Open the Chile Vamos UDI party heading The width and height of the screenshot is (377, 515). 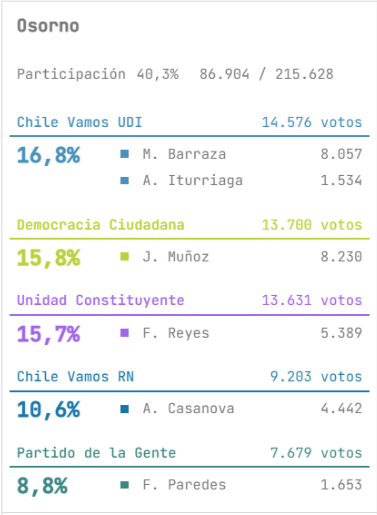(x=80, y=122)
